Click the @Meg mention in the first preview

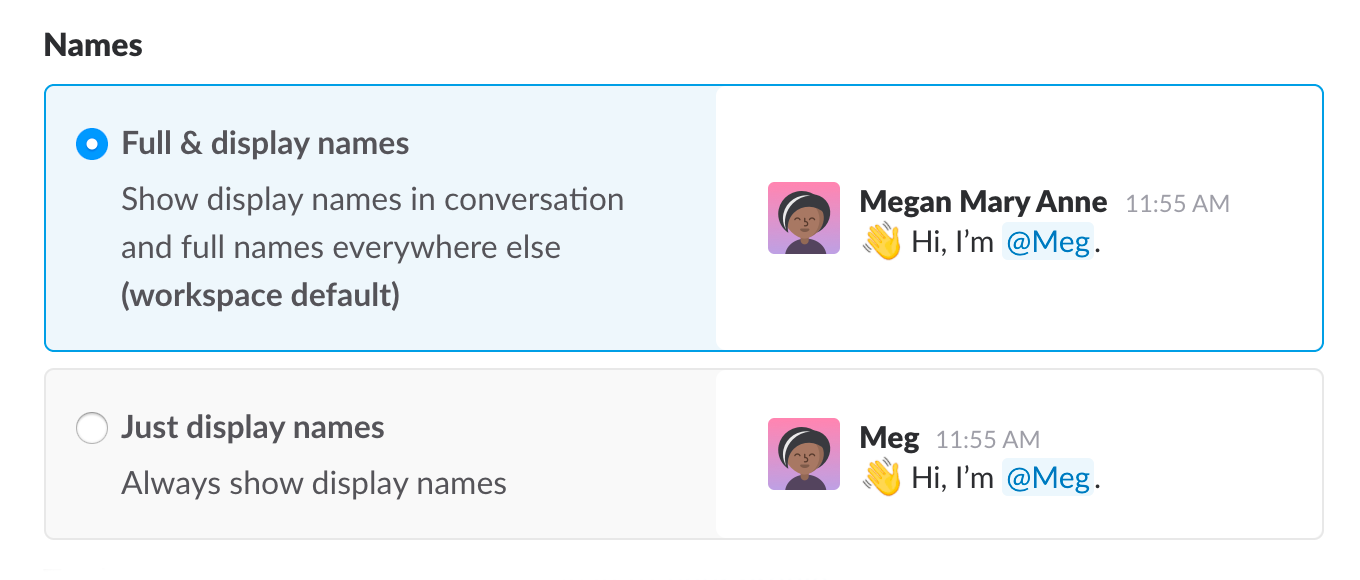[x=1048, y=242]
